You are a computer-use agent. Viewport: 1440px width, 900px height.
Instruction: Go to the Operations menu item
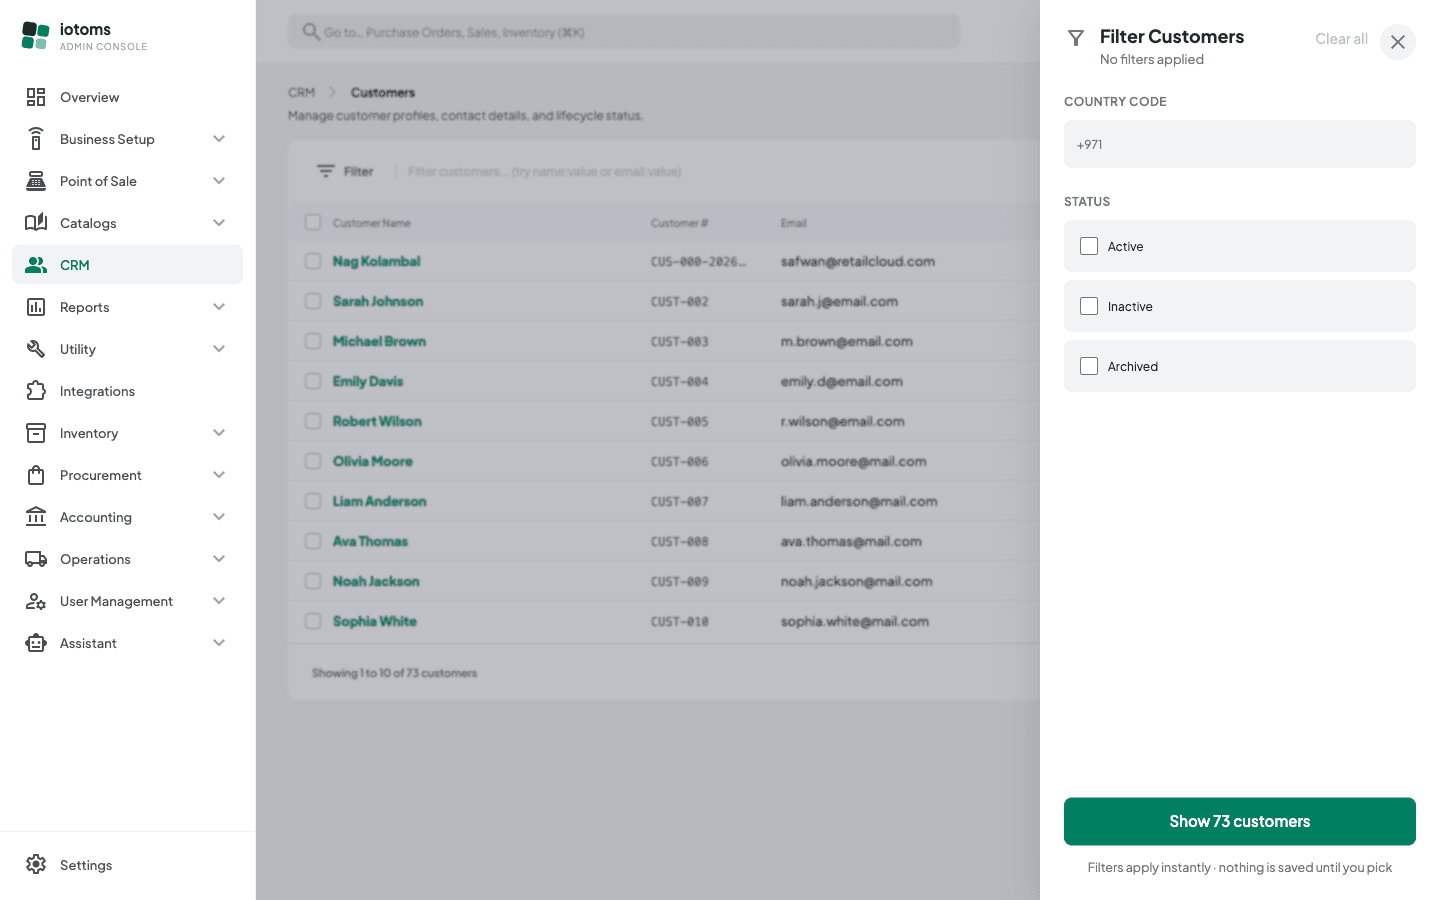[x=127, y=559]
